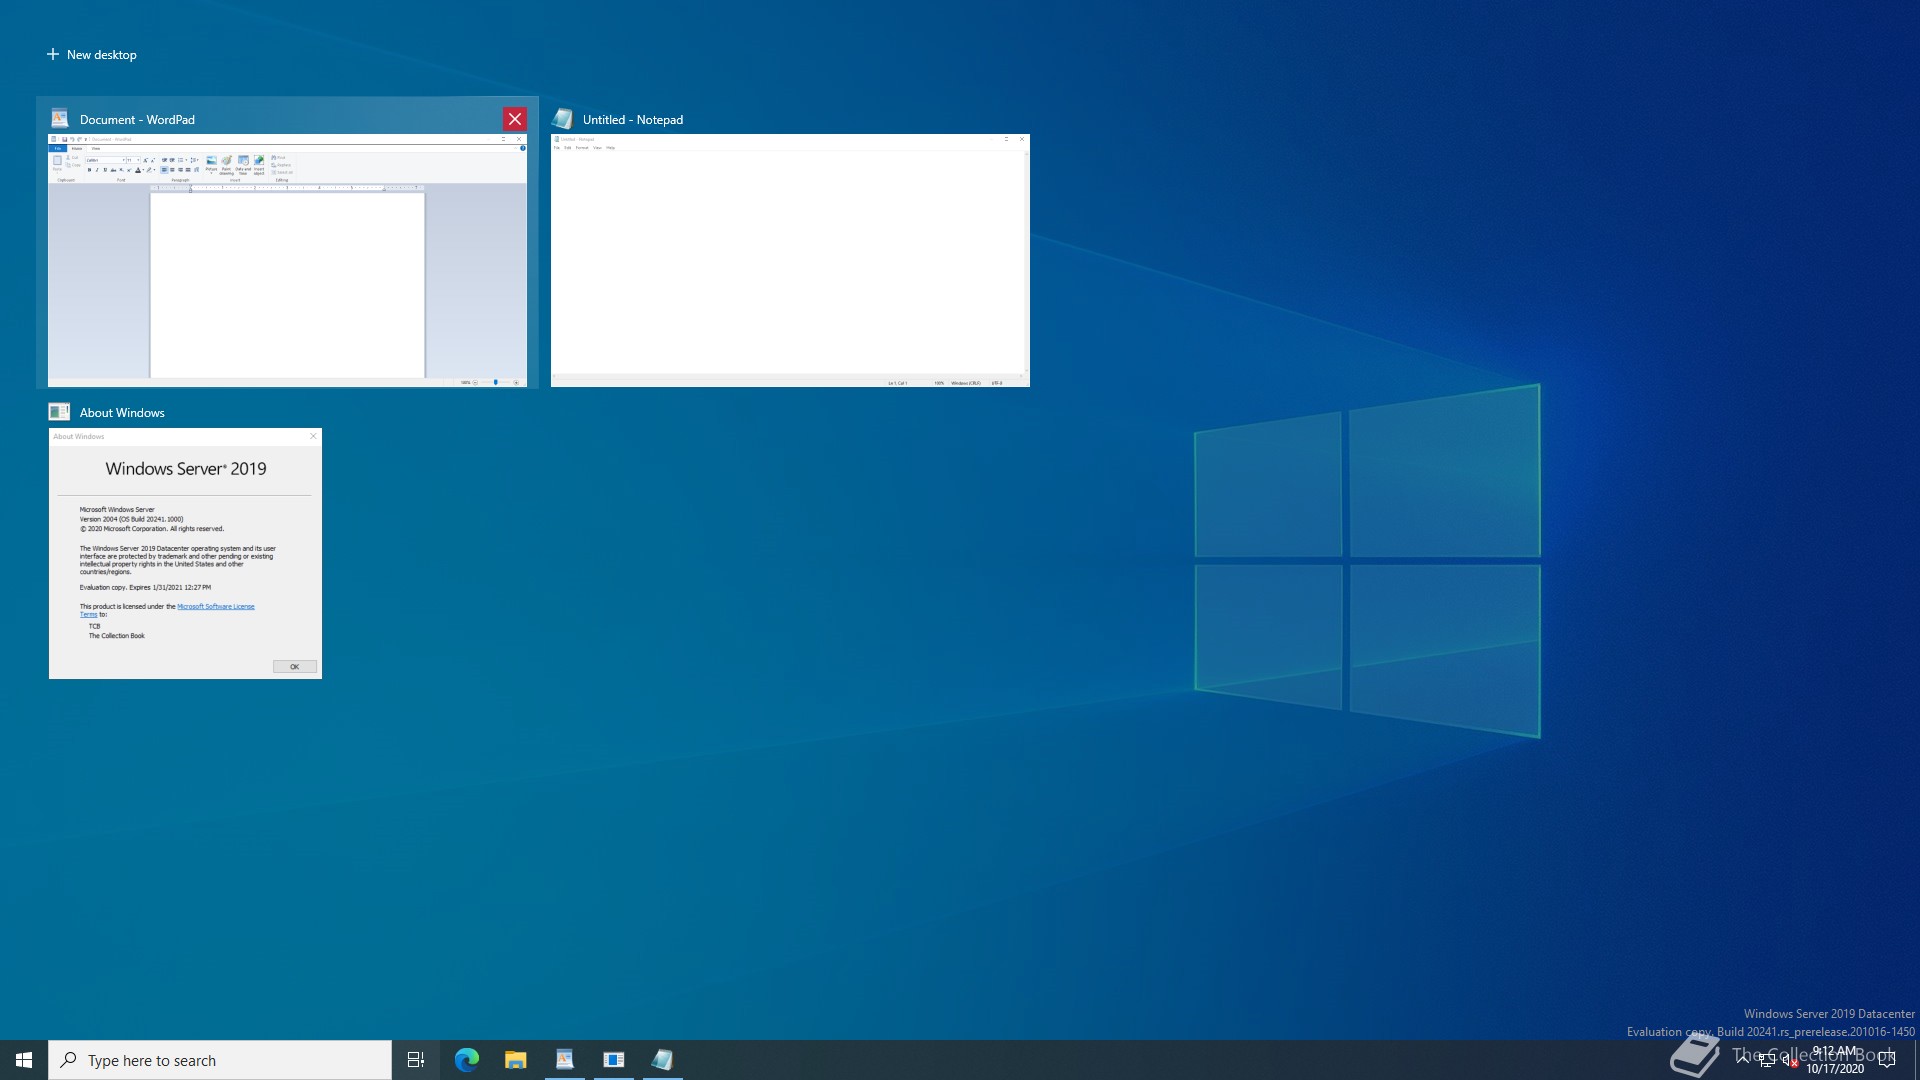Open File Explorer from the taskbar

[x=516, y=1060]
